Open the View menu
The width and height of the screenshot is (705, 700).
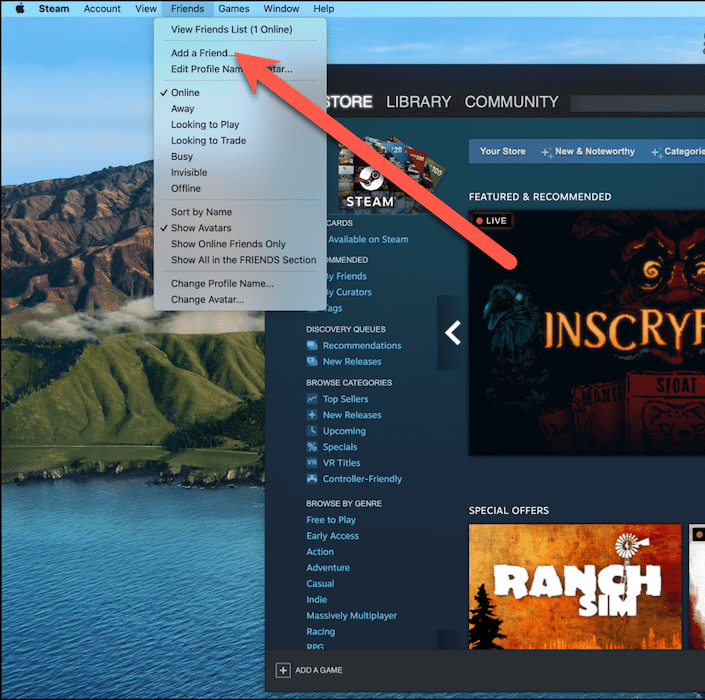coord(146,9)
